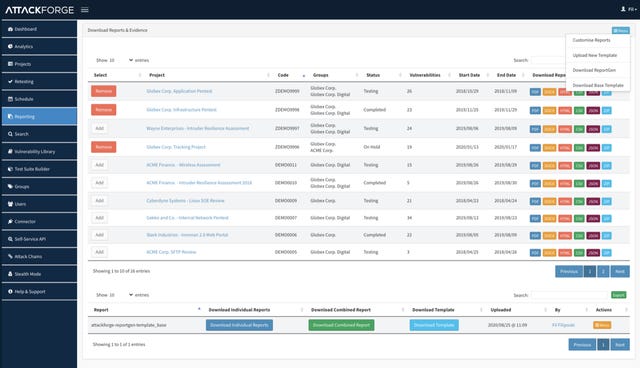The height and width of the screenshot is (368, 640).
Task: Open Connector in the sidebar
Action: coord(39,222)
